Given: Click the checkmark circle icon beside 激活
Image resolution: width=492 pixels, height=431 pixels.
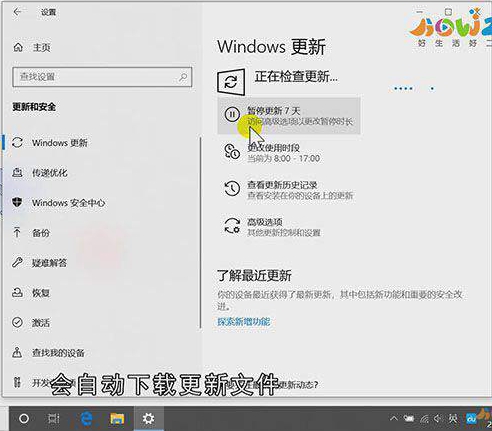Looking at the screenshot, I should (x=17, y=322).
